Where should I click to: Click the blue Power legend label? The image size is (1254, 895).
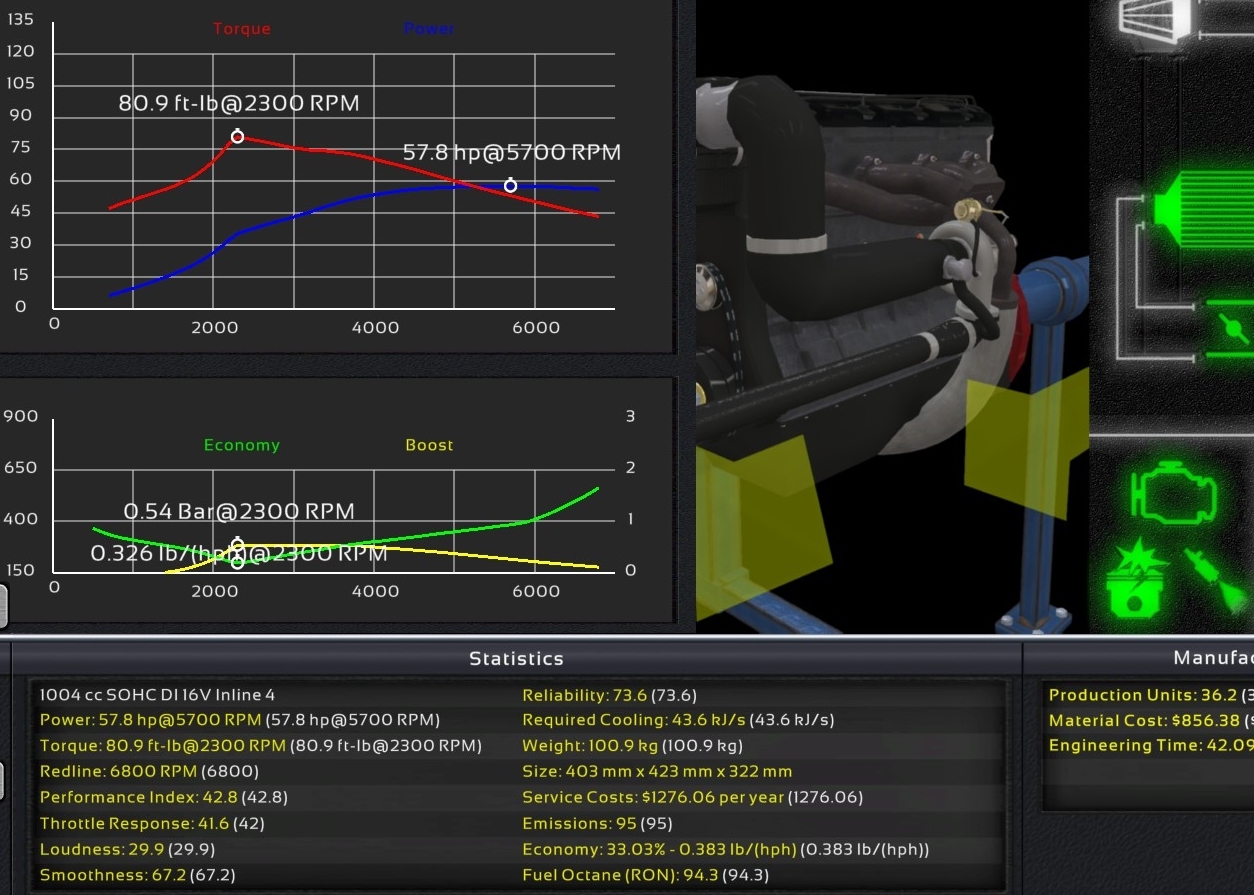429,29
